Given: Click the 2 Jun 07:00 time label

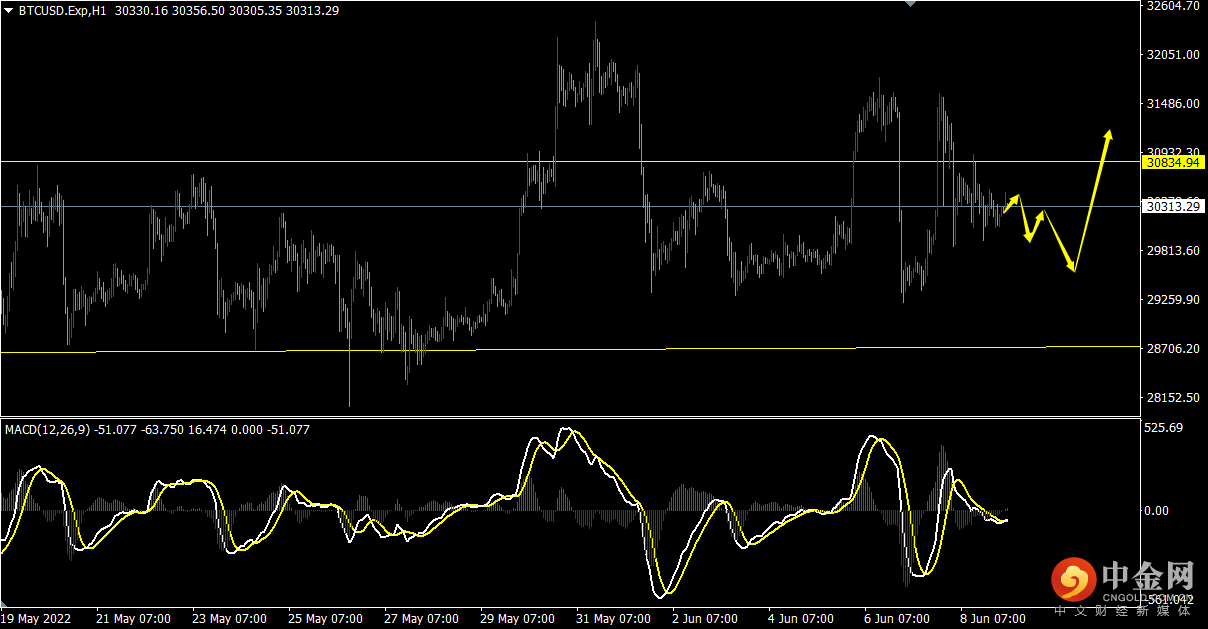Looking at the screenshot, I should pos(706,619).
